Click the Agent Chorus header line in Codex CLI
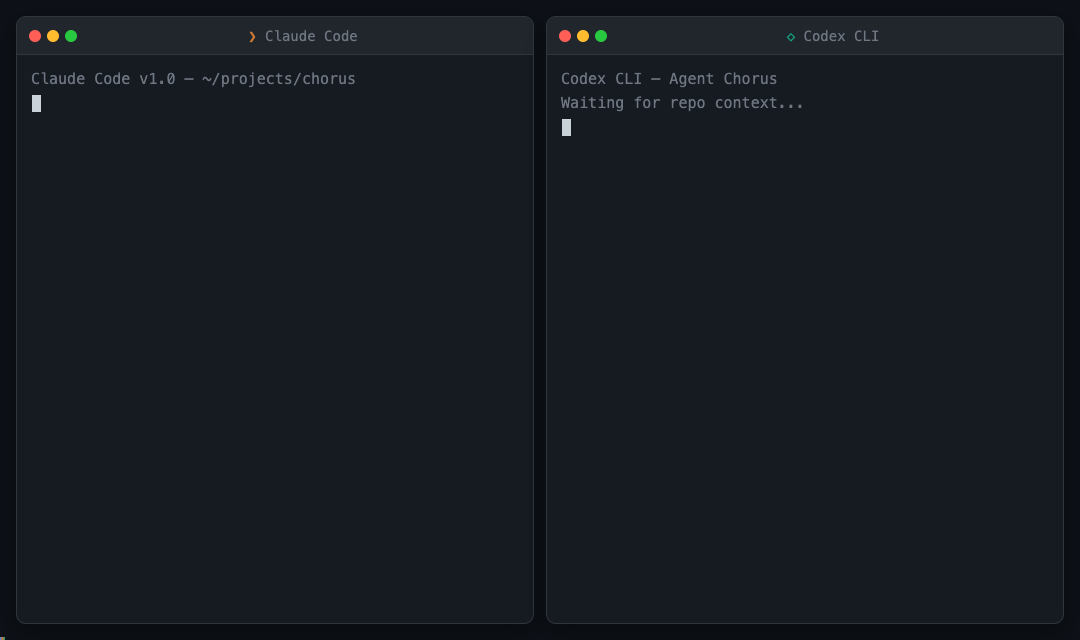The width and height of the screenshot is (1080, 640). 668,78
